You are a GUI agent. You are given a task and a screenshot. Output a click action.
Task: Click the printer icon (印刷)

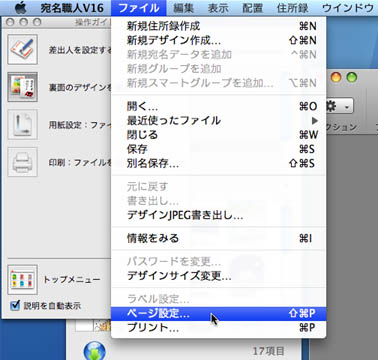click(x=22, y=162)
